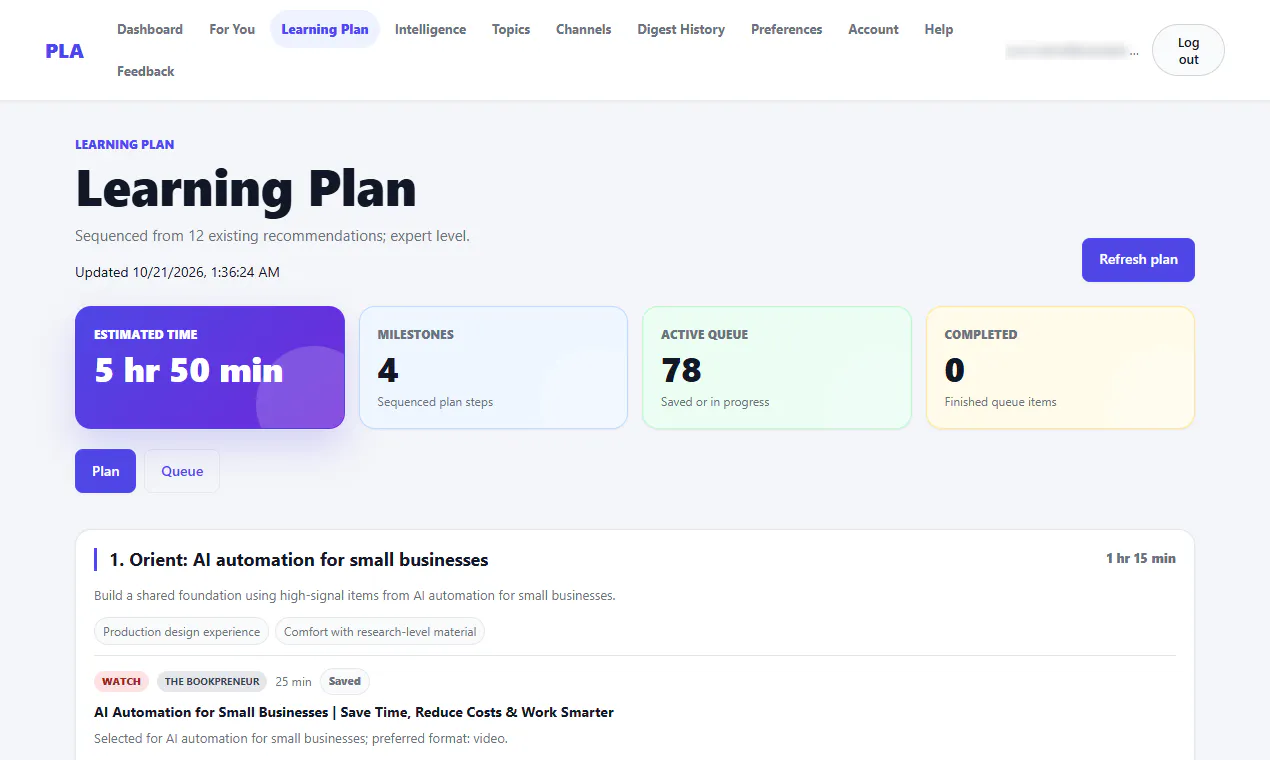This screenshot has height=760, width=1270.
Task: Click the Active Queue stat card
Action: point(777,367)
